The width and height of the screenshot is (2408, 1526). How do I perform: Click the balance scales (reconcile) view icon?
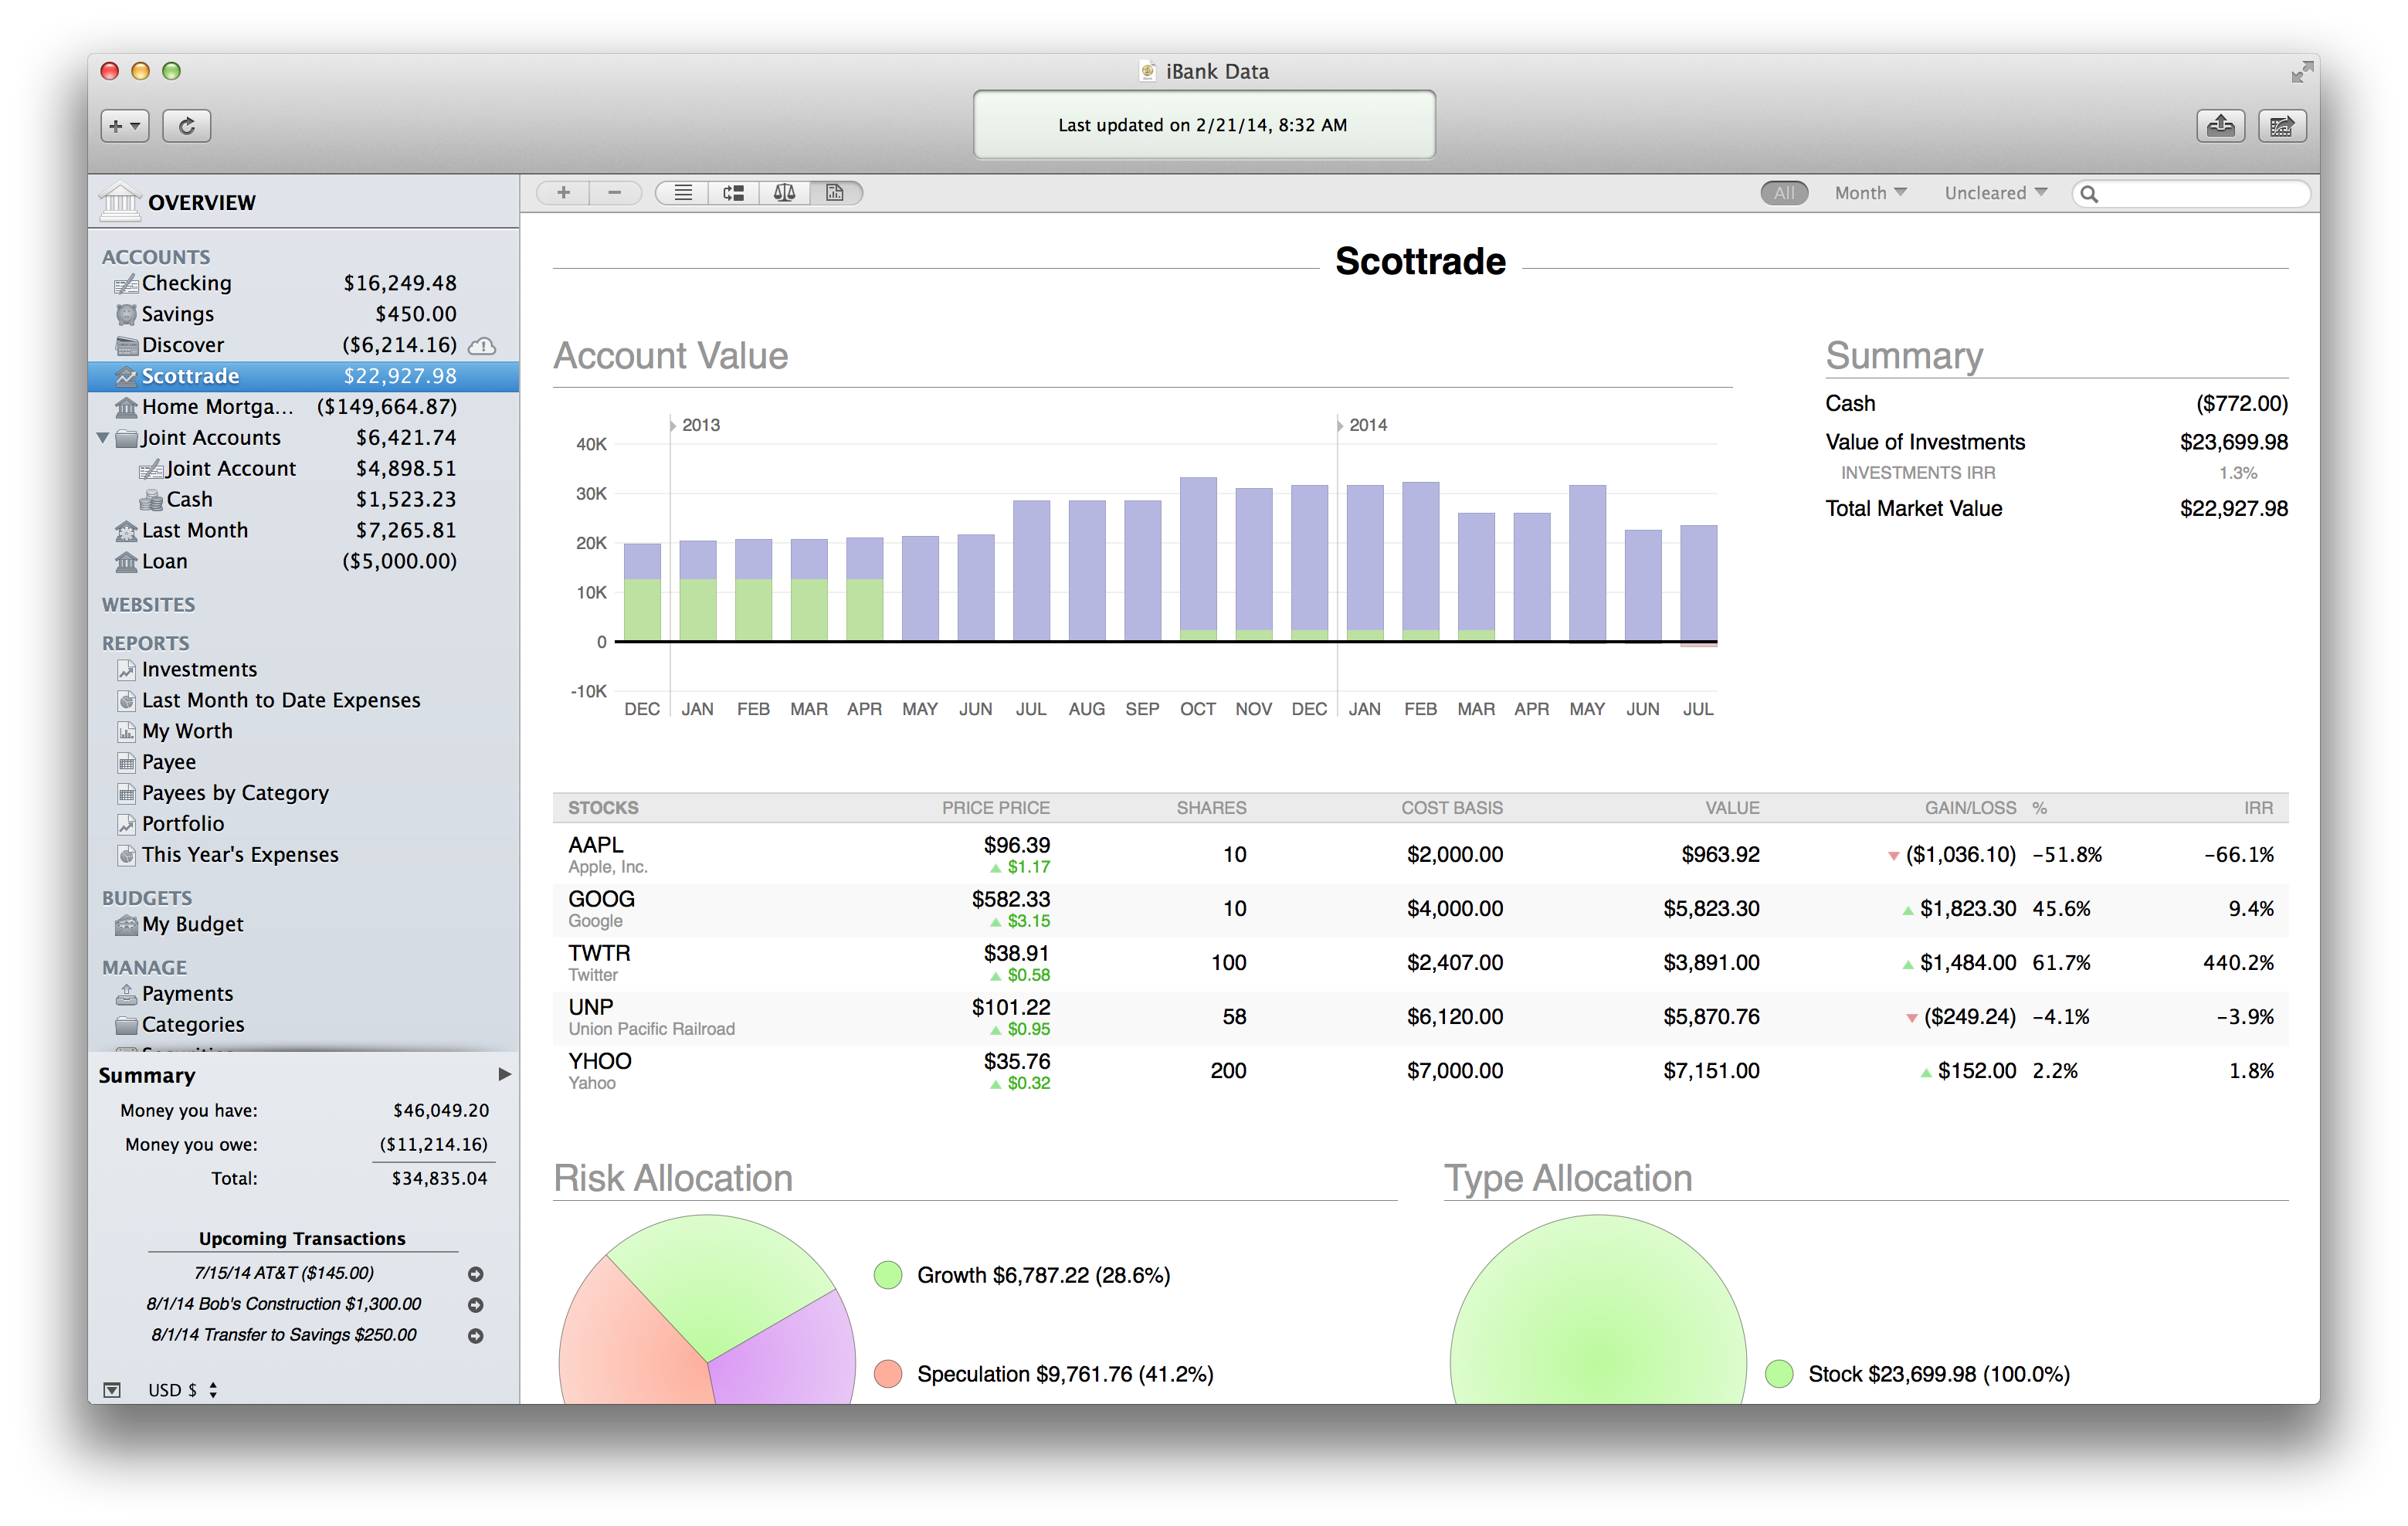pyautogui.click(x=785, y=193)
